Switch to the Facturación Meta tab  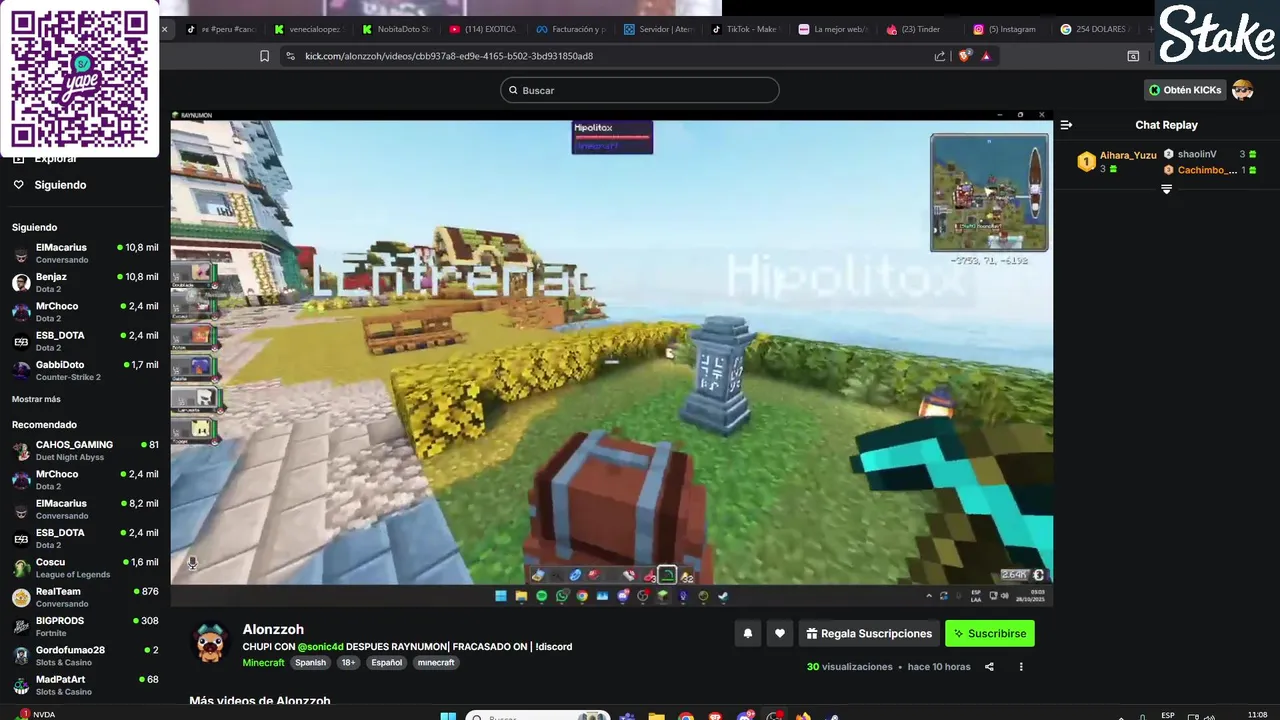click(571, 29)
